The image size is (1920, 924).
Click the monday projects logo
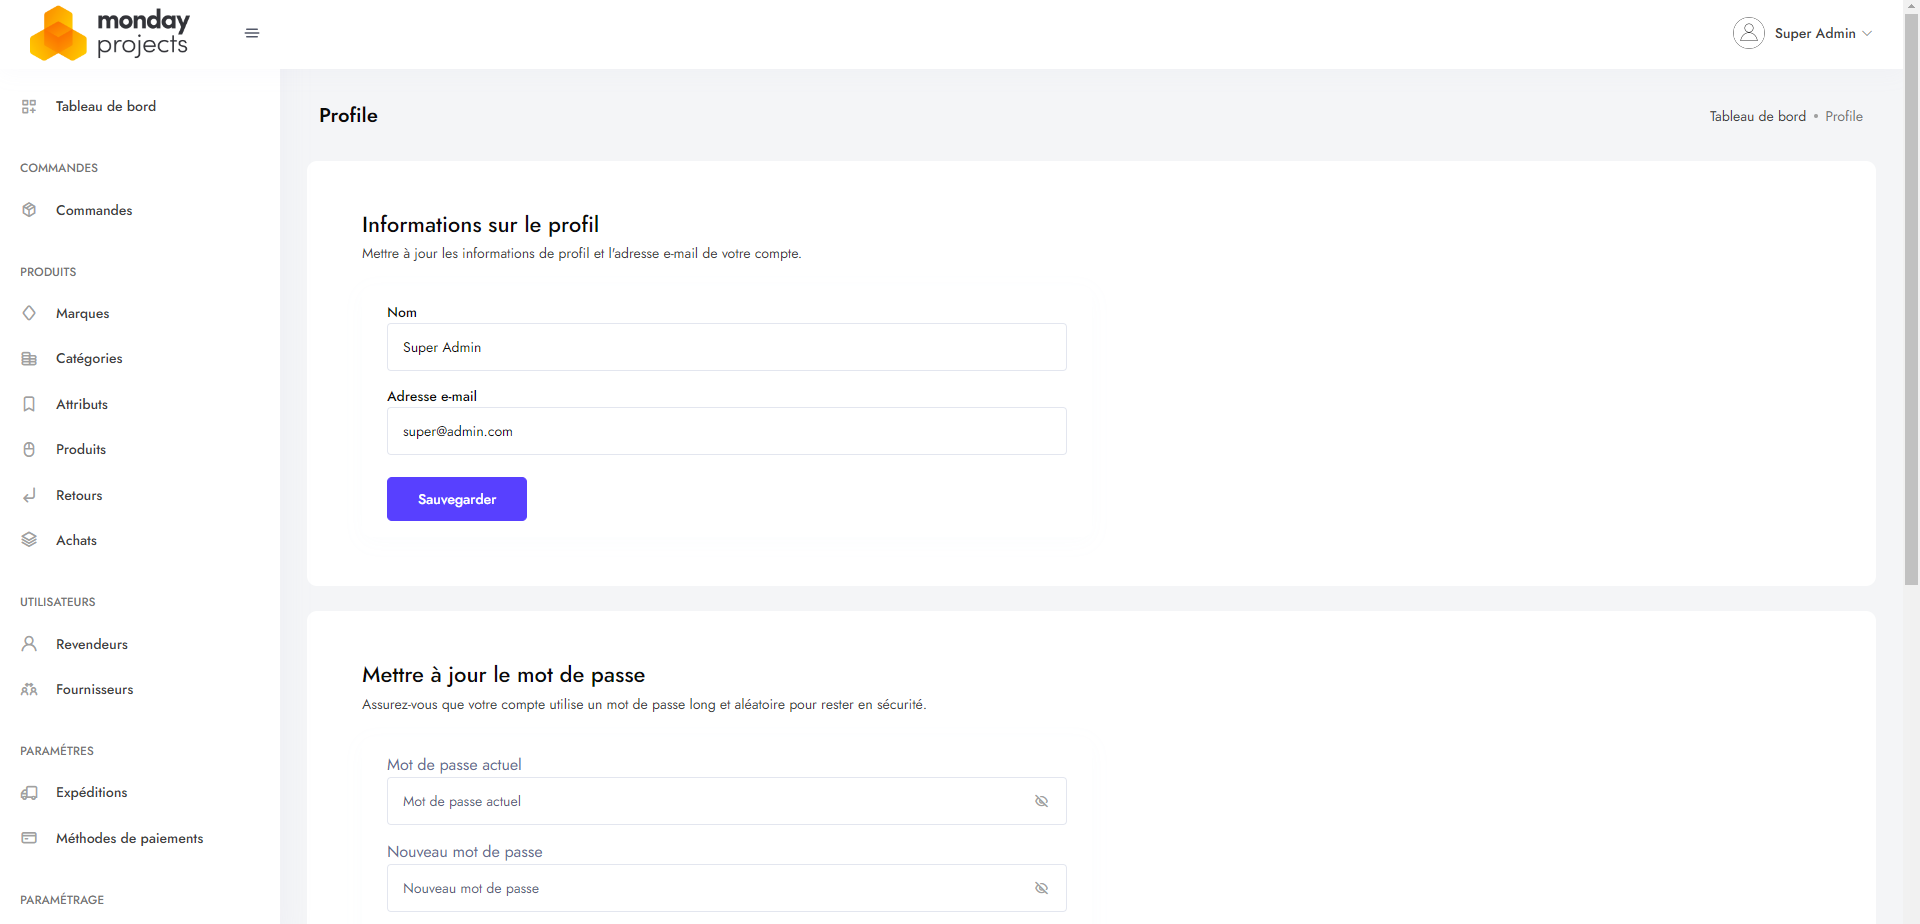point(110,33)
